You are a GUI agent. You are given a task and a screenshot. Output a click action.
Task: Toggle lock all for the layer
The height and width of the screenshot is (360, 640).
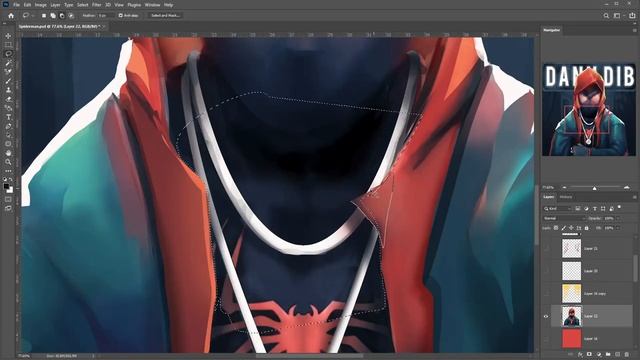587,228
